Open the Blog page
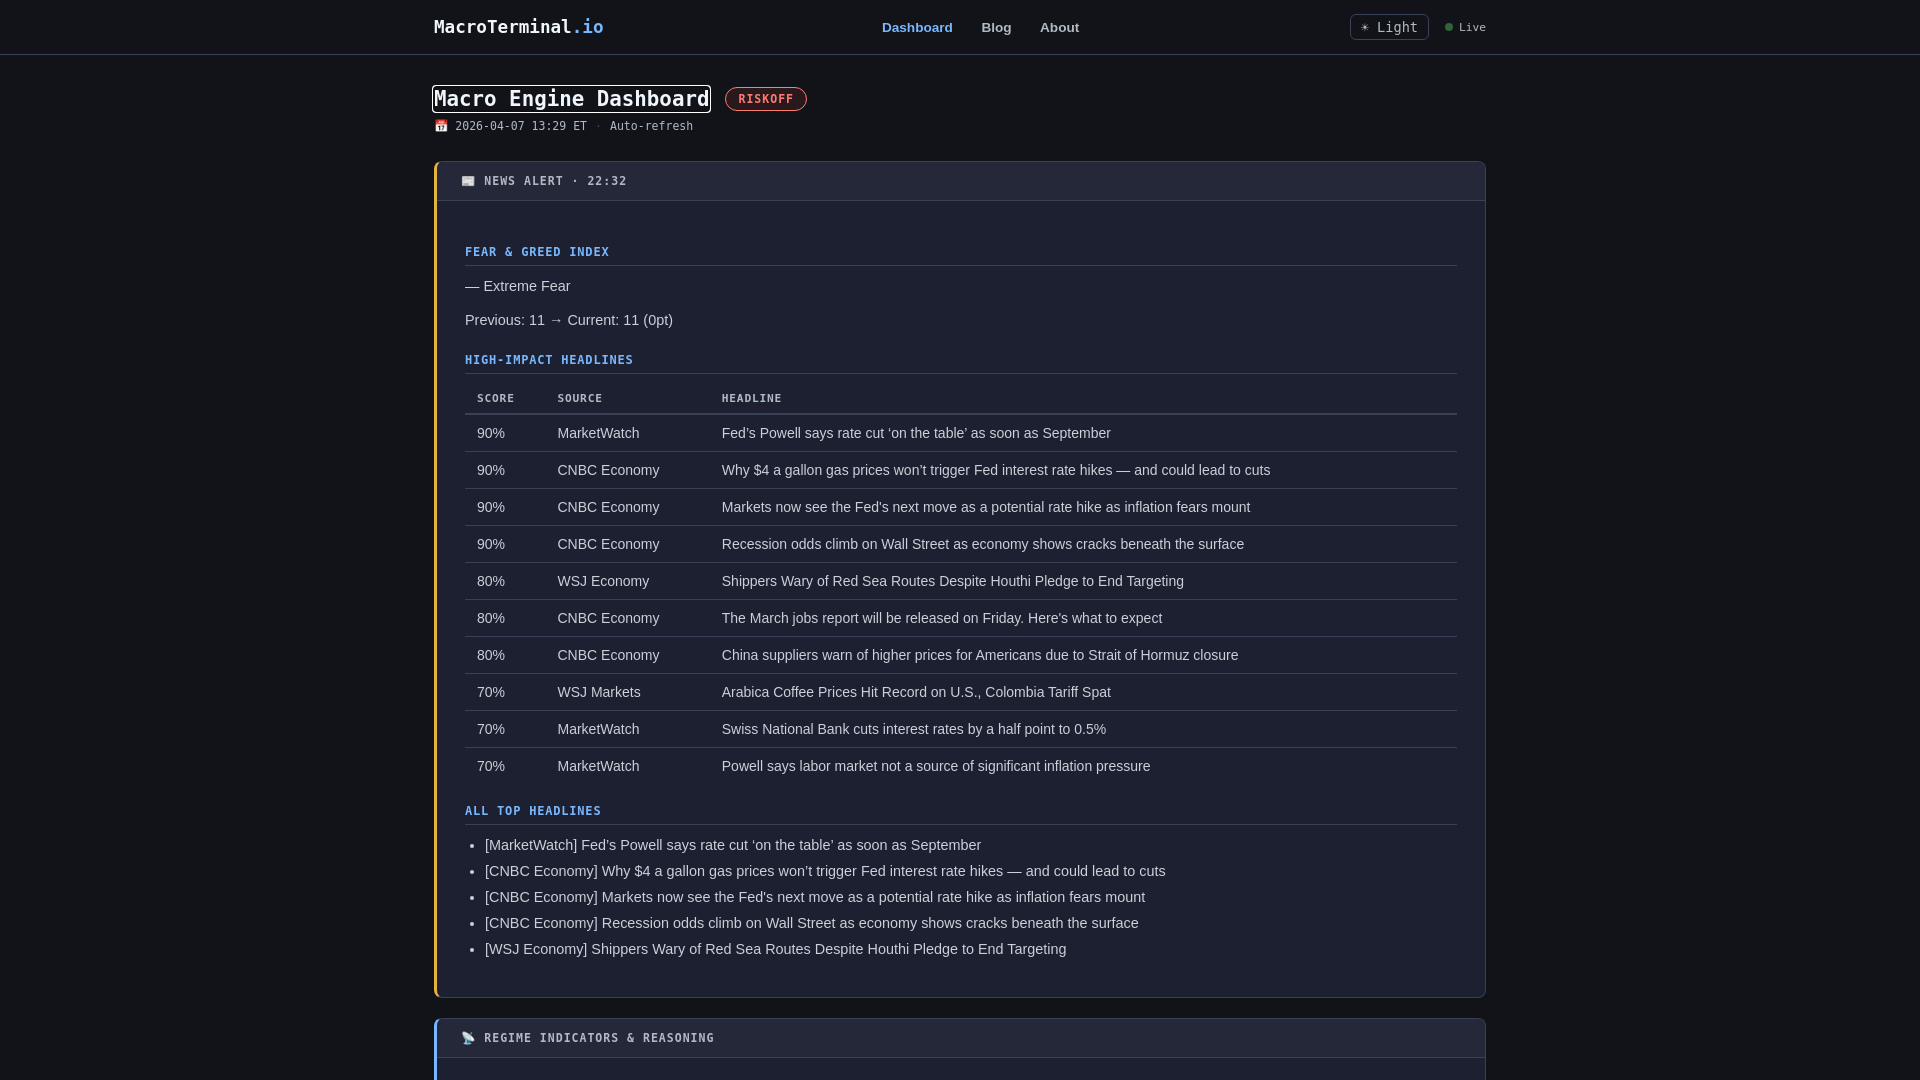This screenshot has width=1920, height=1080. (x=996, y=28)
